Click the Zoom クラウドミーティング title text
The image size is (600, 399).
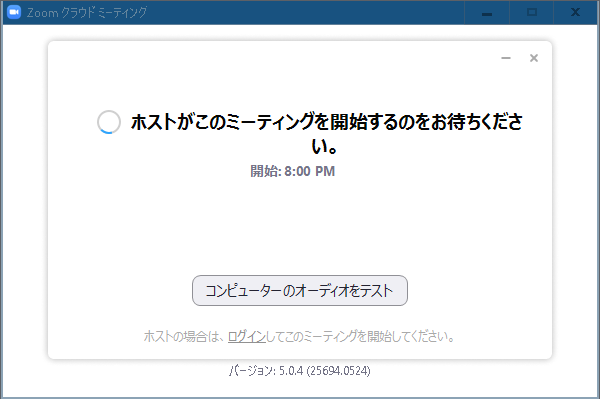pos(87,13)
